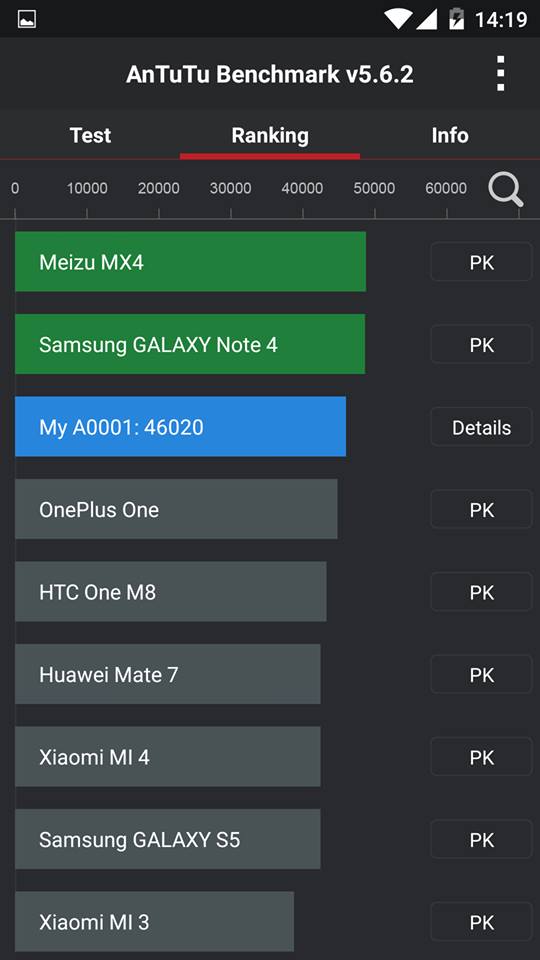The height and width of the screenshot is (960, 540).
Task: Tap the Wi-Fi status icon
Action: coord(398,19)
